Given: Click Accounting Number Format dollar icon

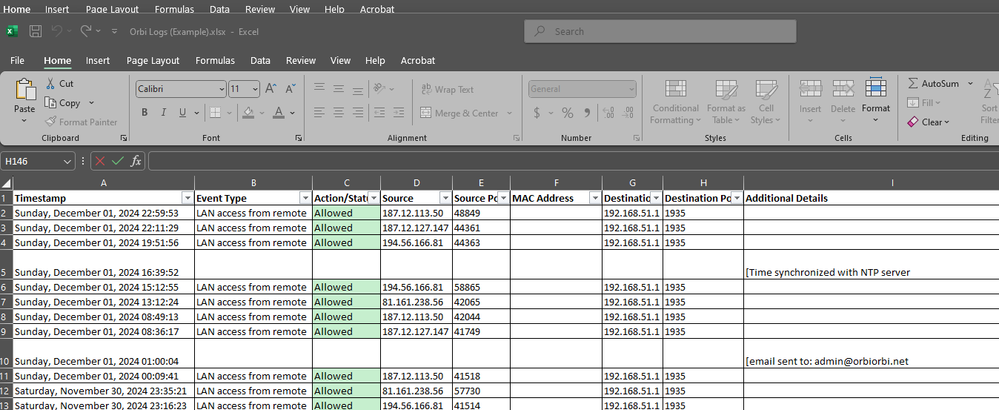Looking at the screenshot, I should (x=536, y=113).
